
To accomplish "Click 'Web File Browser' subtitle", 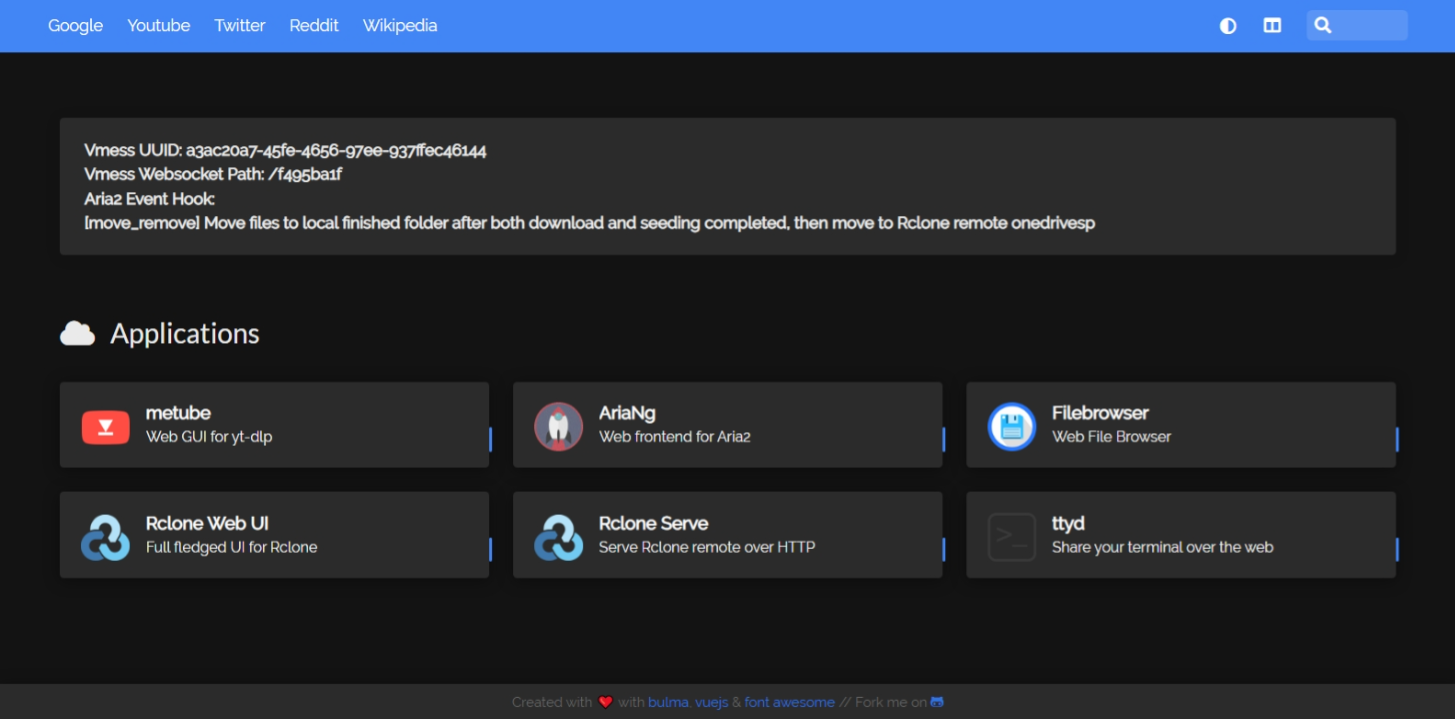I will pos(1111,437).
